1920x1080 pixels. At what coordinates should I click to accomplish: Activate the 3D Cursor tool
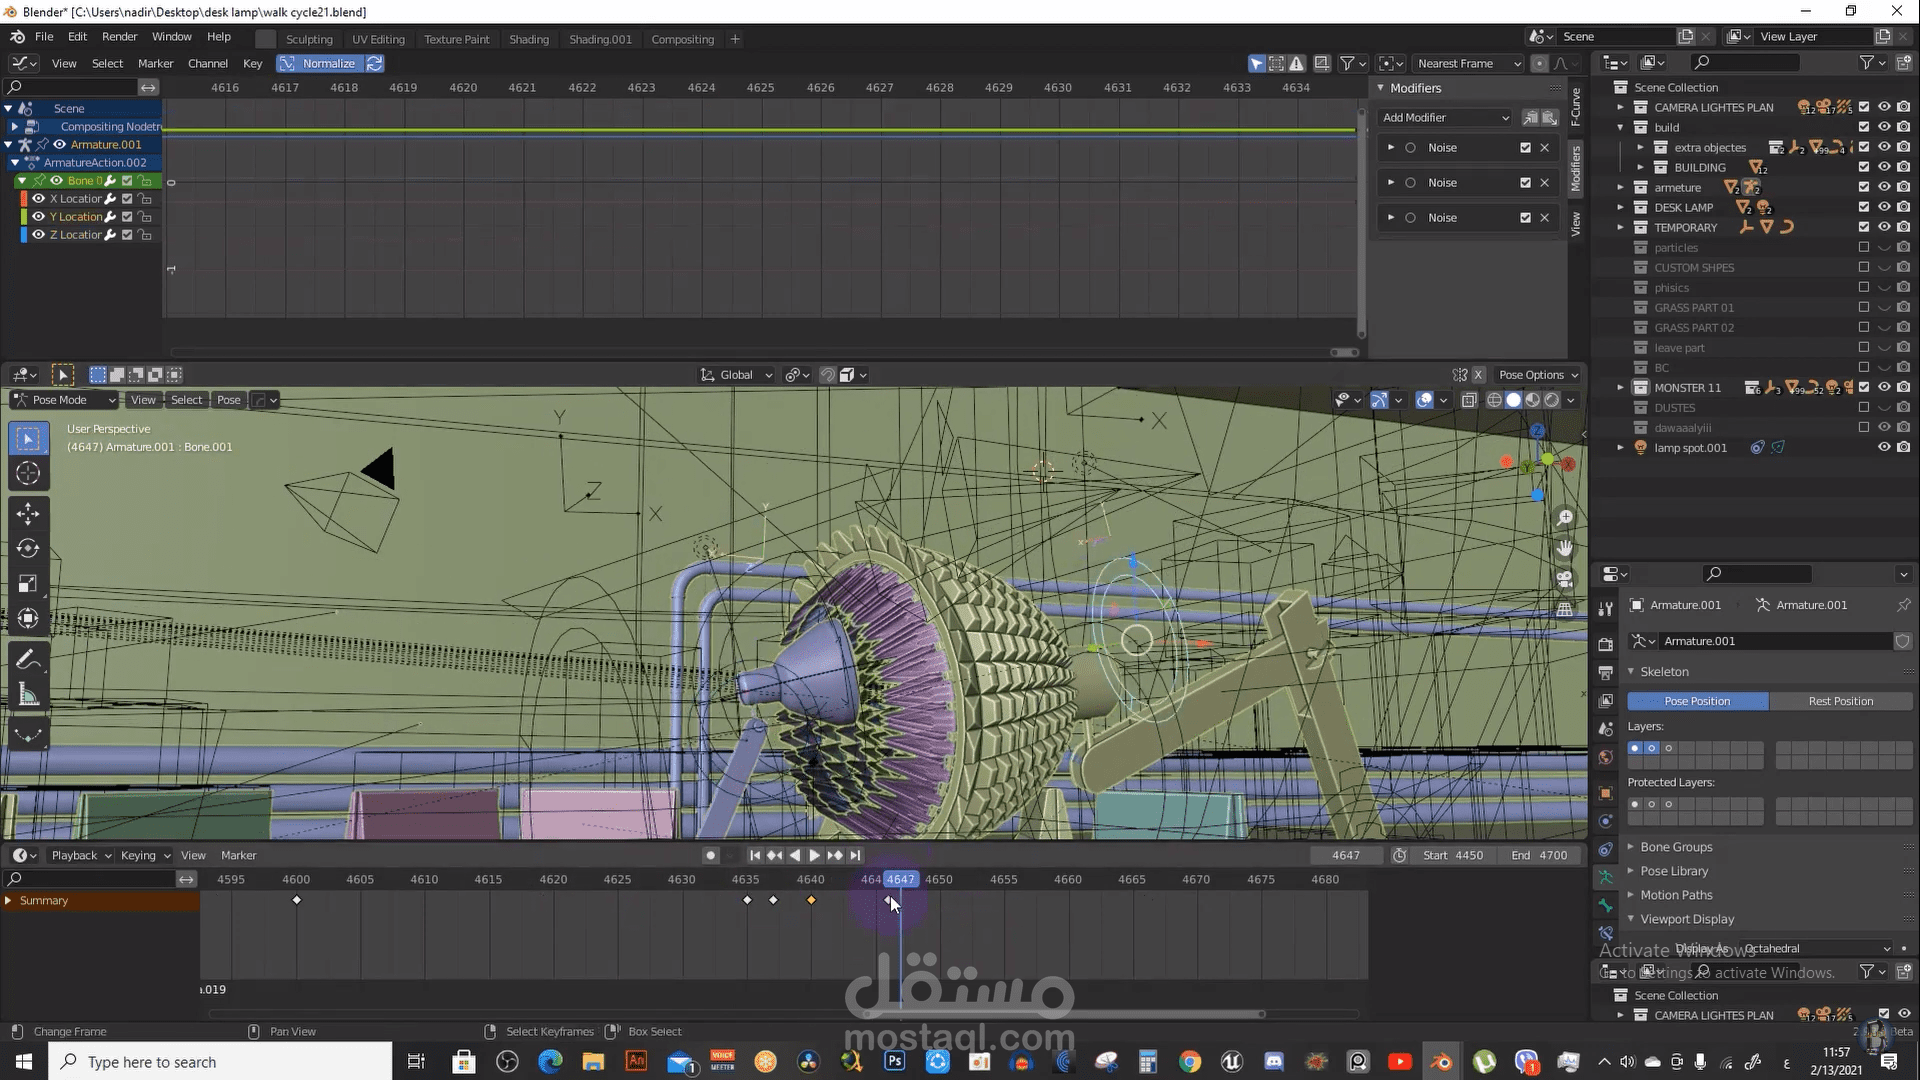point(28,473)
